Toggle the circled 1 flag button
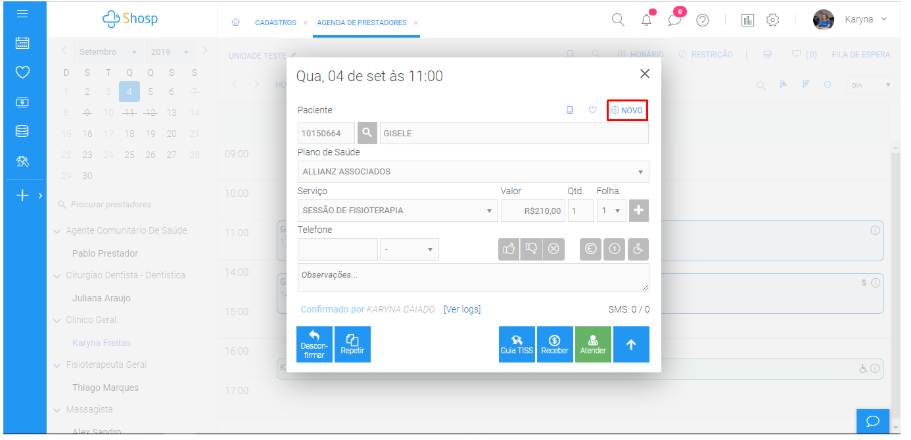 click(x=614, y=249)
